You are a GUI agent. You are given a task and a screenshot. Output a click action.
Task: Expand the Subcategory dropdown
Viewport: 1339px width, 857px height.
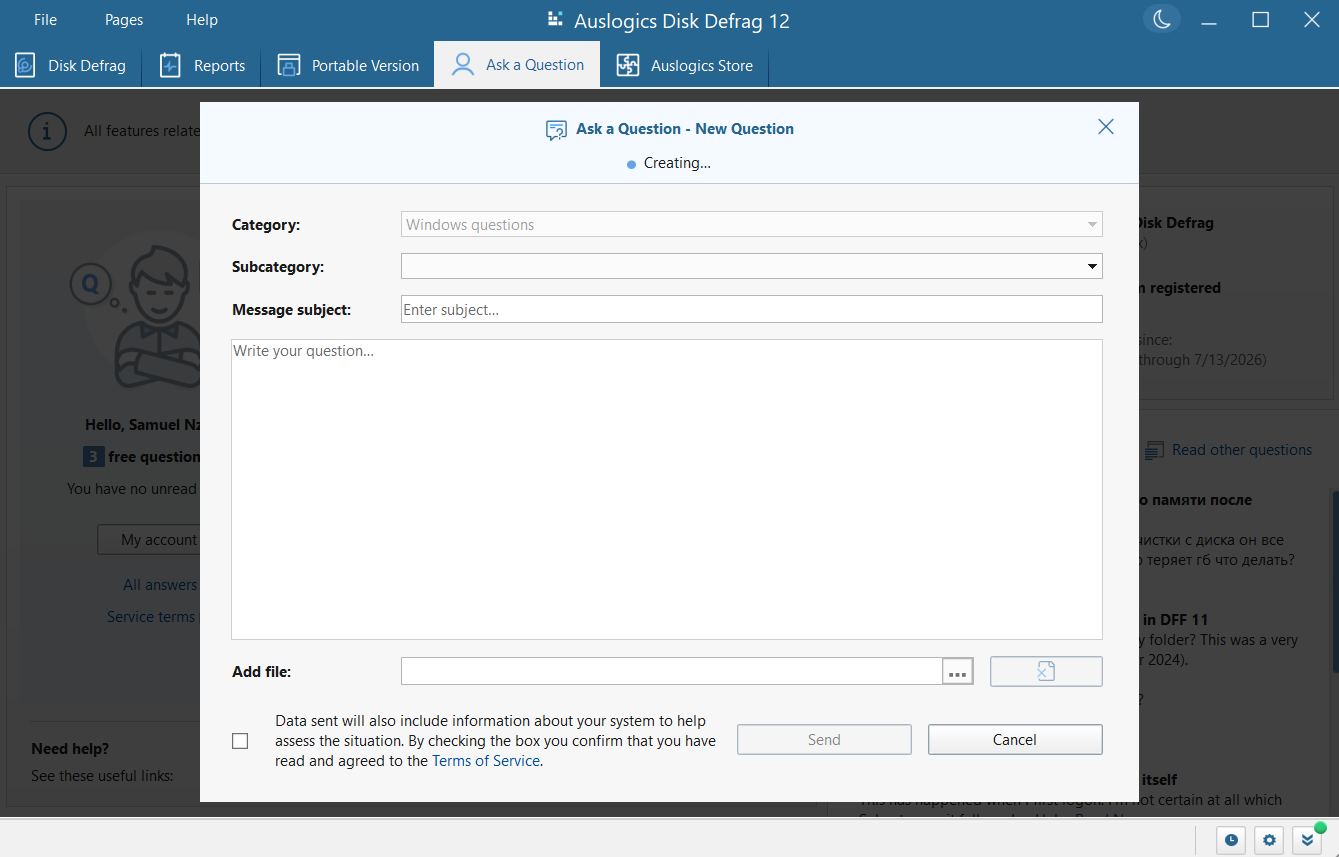(x=1090, y=266)
